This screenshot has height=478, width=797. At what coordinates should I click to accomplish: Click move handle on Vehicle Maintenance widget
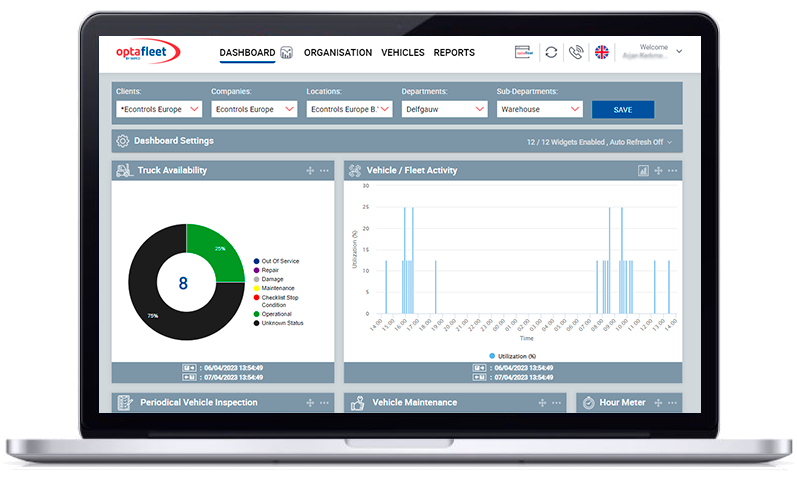[x=542, y=403]
